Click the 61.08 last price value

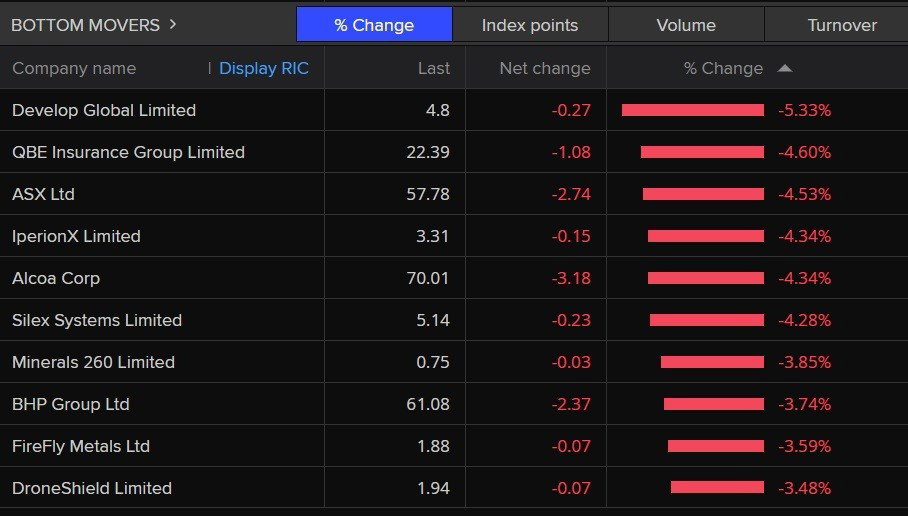coord(428,404)
